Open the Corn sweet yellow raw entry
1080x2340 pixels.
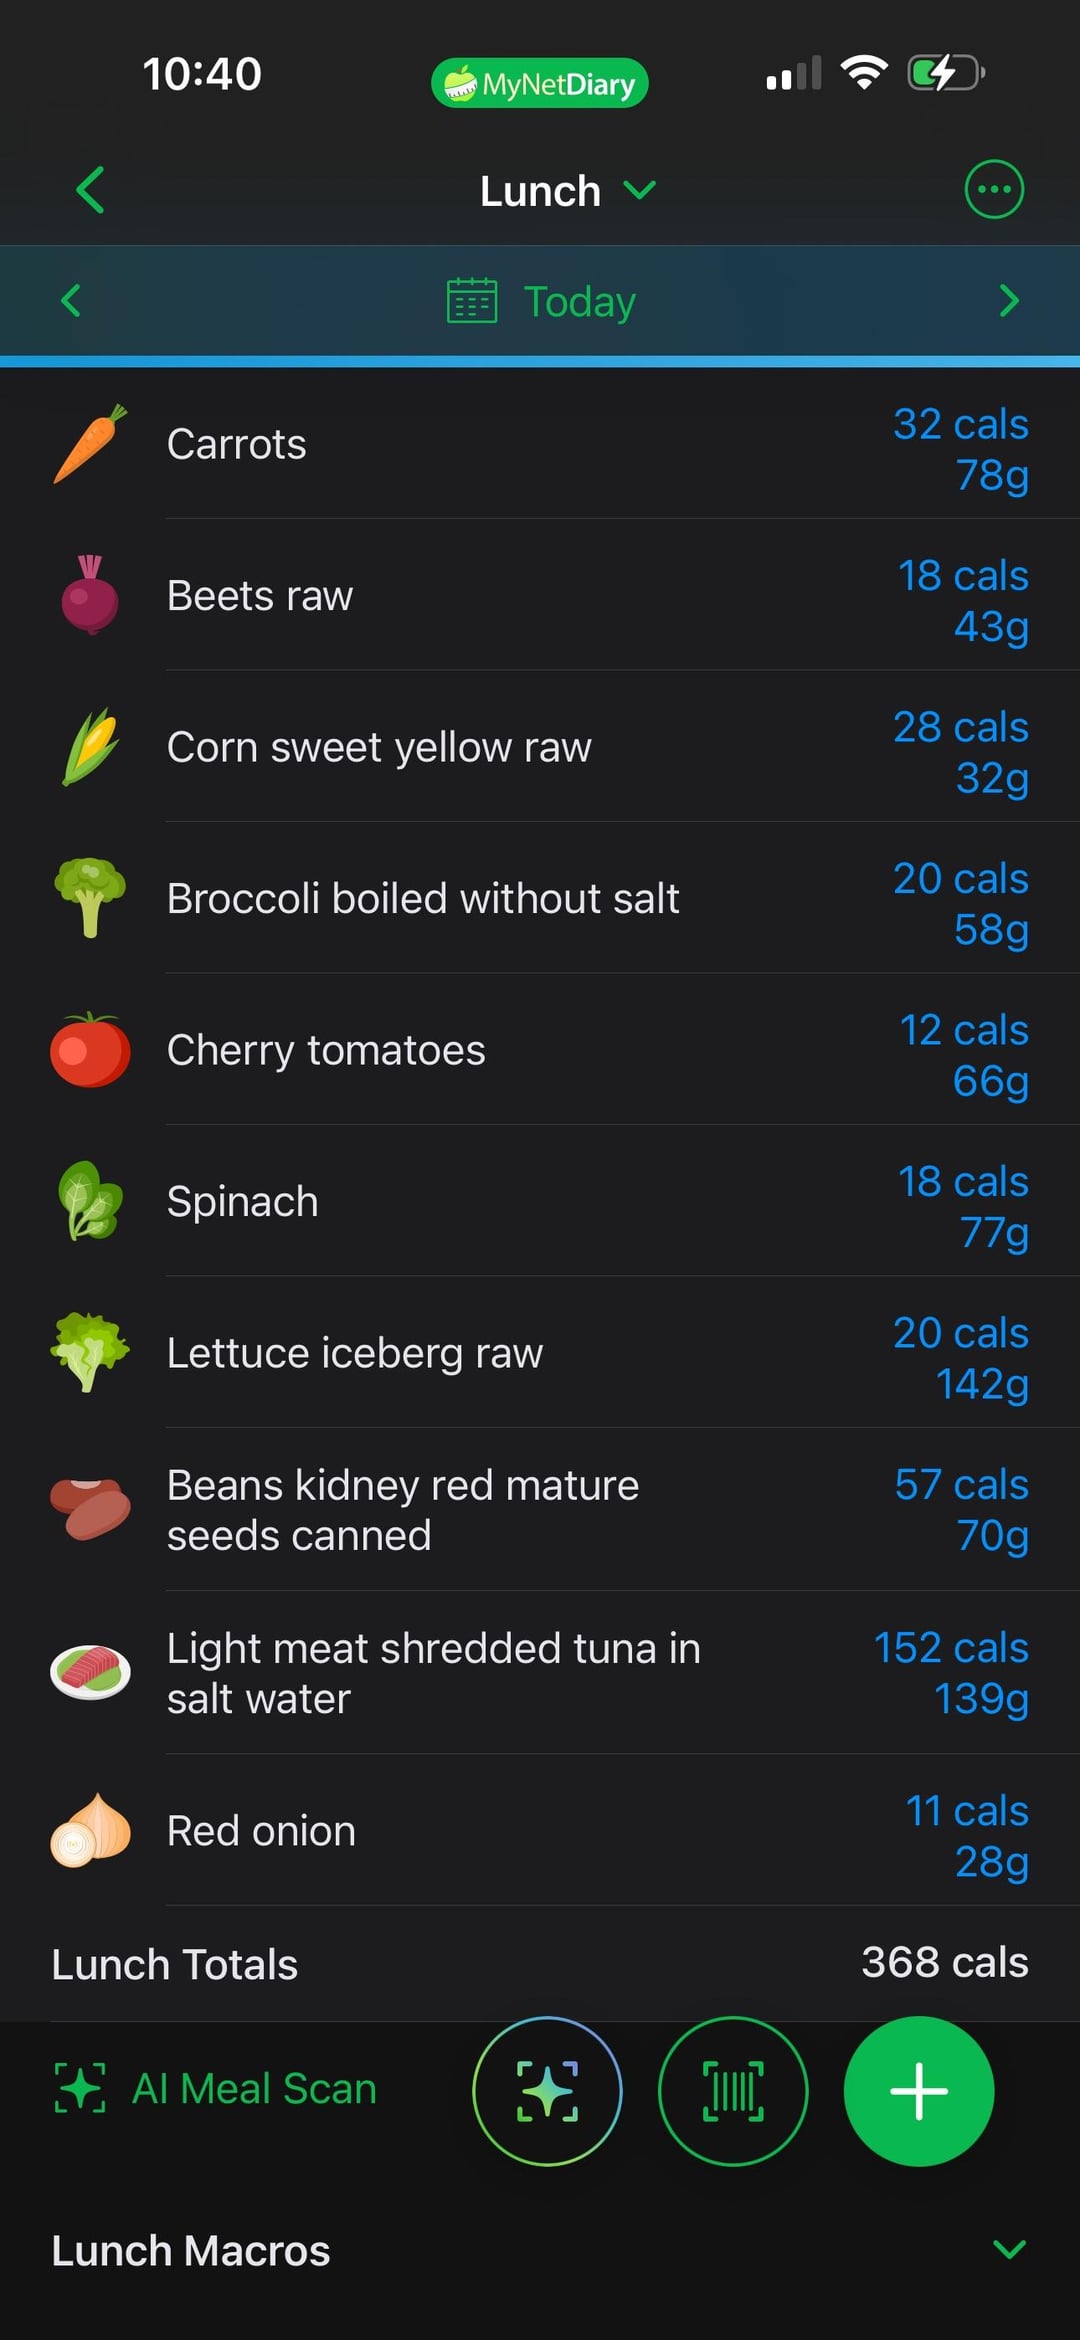(540, 747)
